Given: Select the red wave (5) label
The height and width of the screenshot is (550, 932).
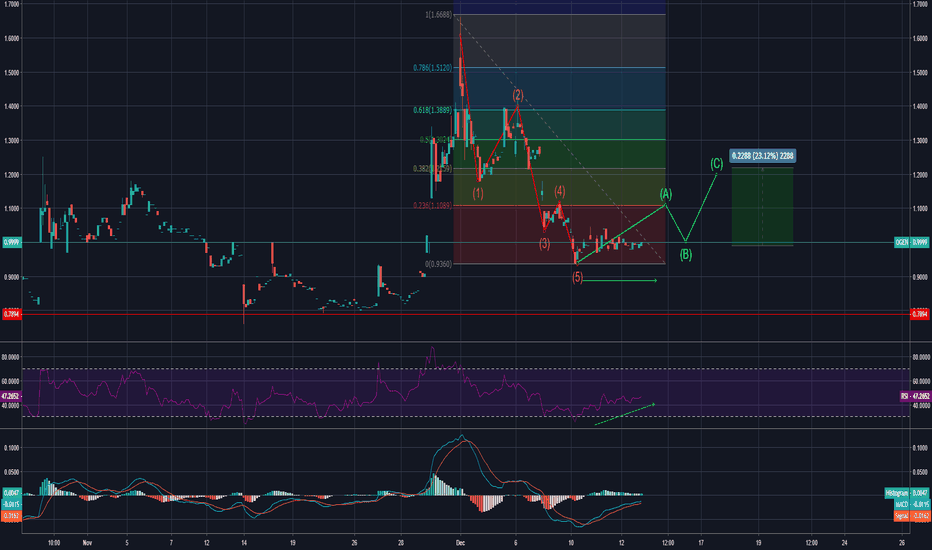Looking at the screenshot, I should 577,278.
